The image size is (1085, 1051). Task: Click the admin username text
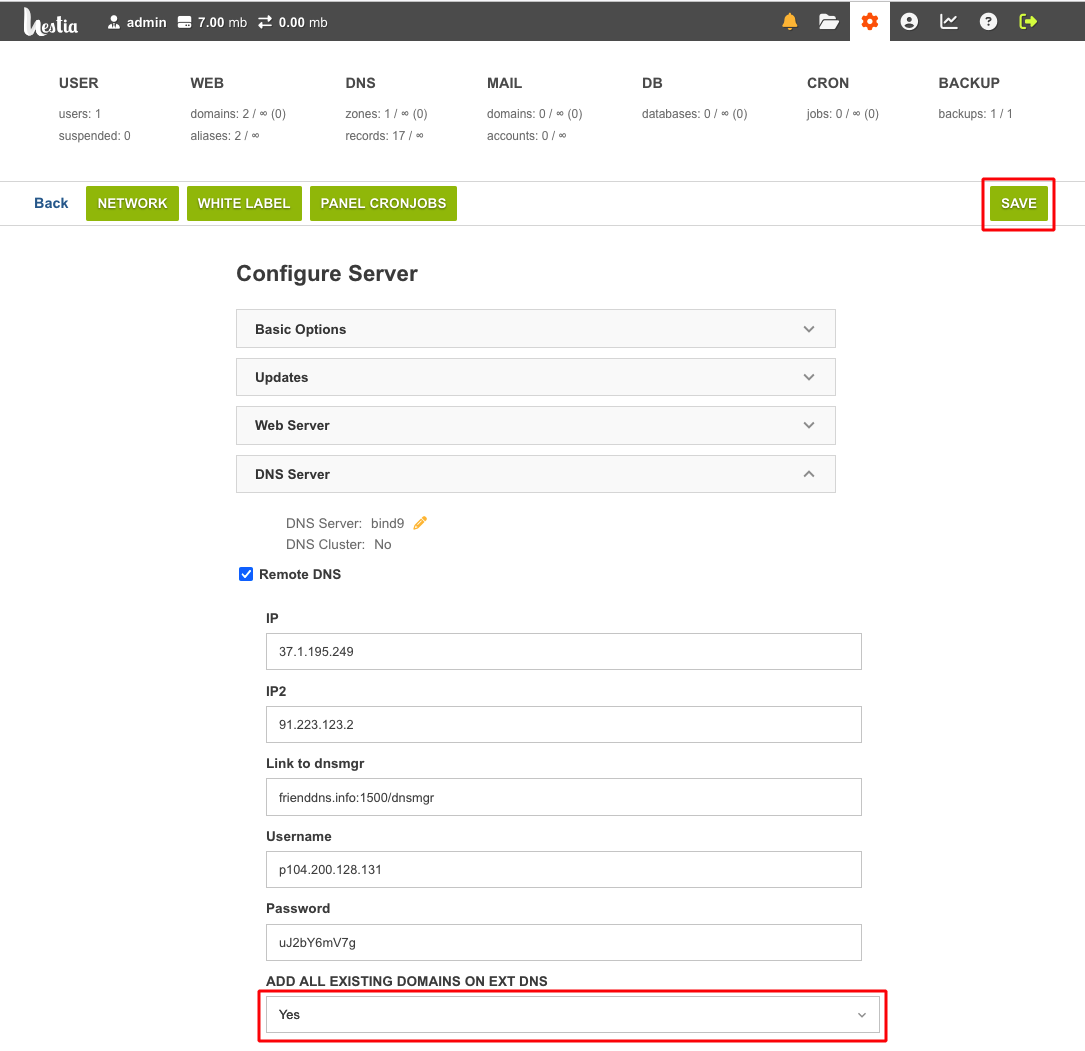tap(147, 22)
